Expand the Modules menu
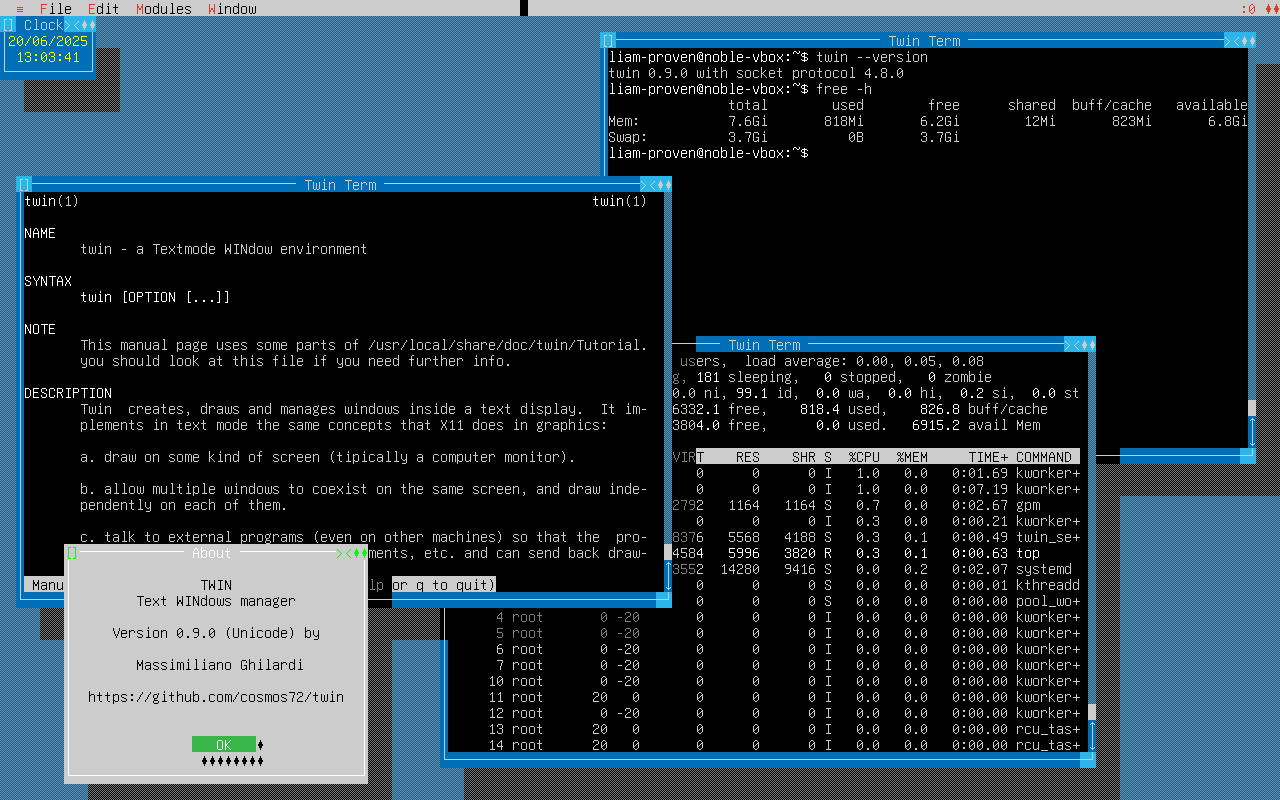Screen dimensions: 1280x800 (x=164, y=9)
